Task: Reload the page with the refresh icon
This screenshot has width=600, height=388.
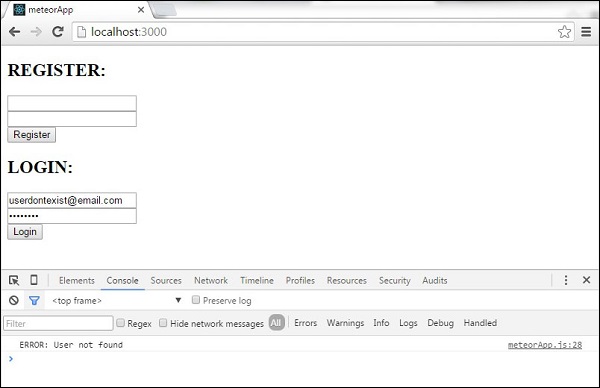Action: click(58, 32)
